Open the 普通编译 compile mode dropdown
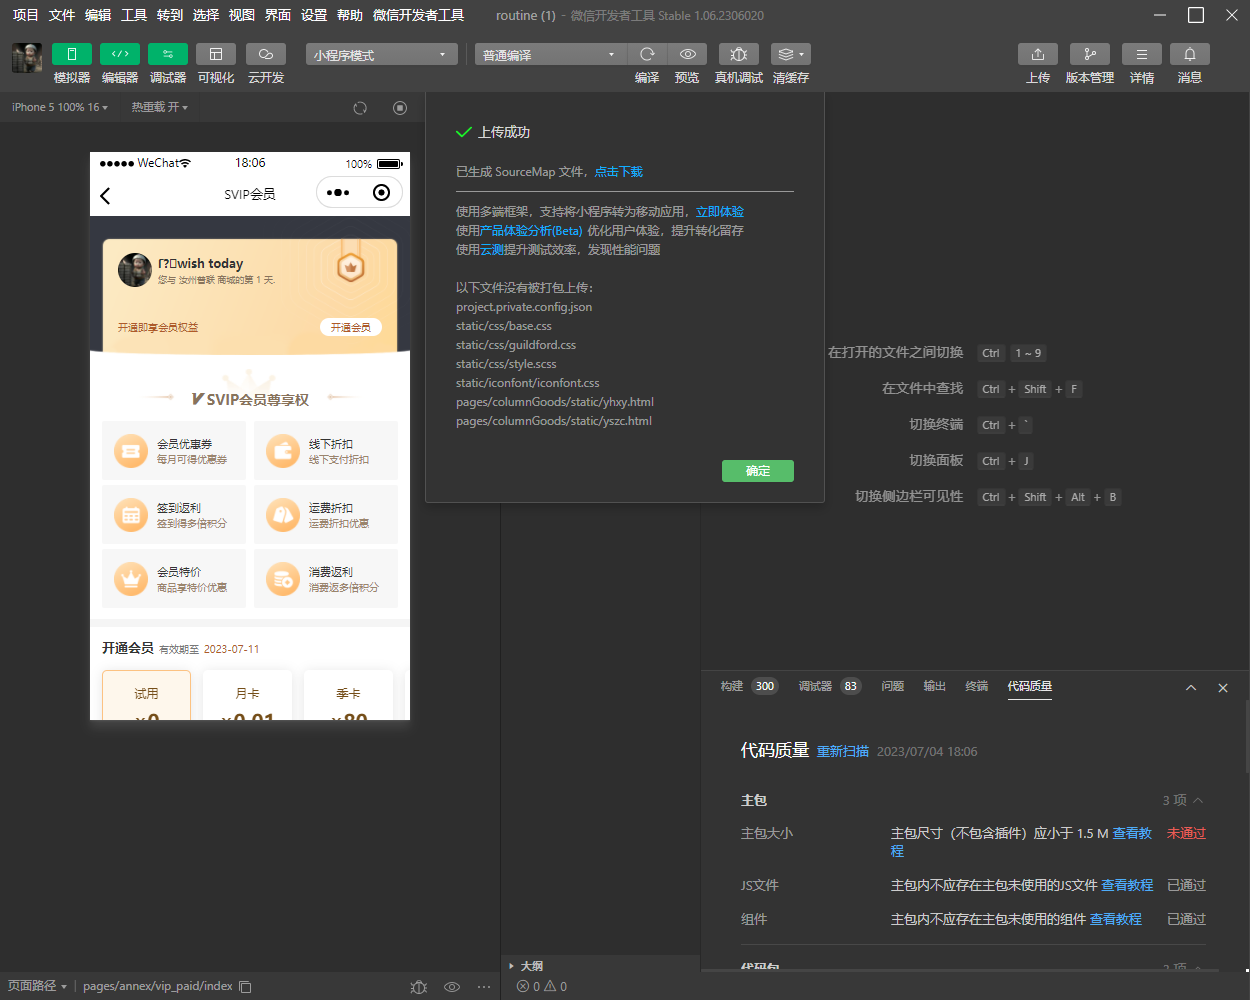This screenshot has width=1250, height=1000. (x=550, y=55)
